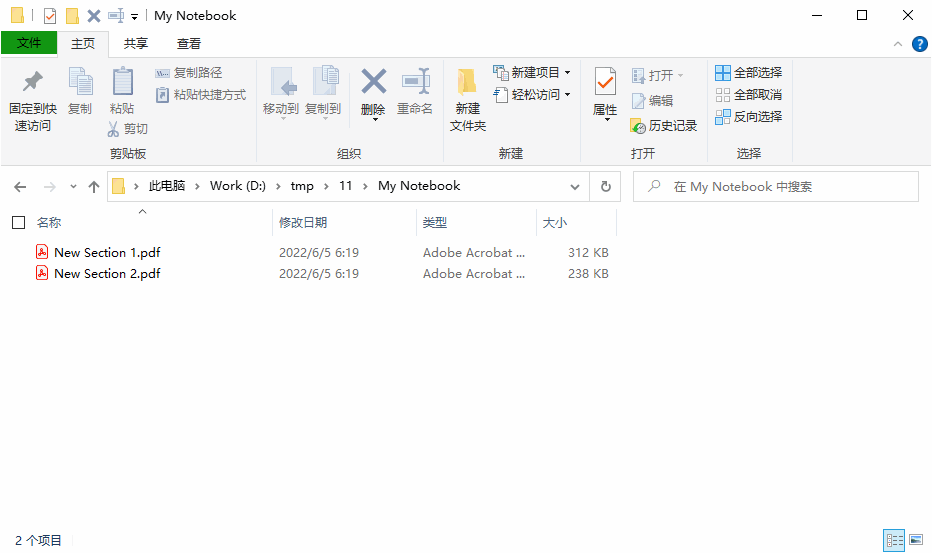Collapse the ribbon with the chevron
The image size is (932, 553).
[898, 44]
